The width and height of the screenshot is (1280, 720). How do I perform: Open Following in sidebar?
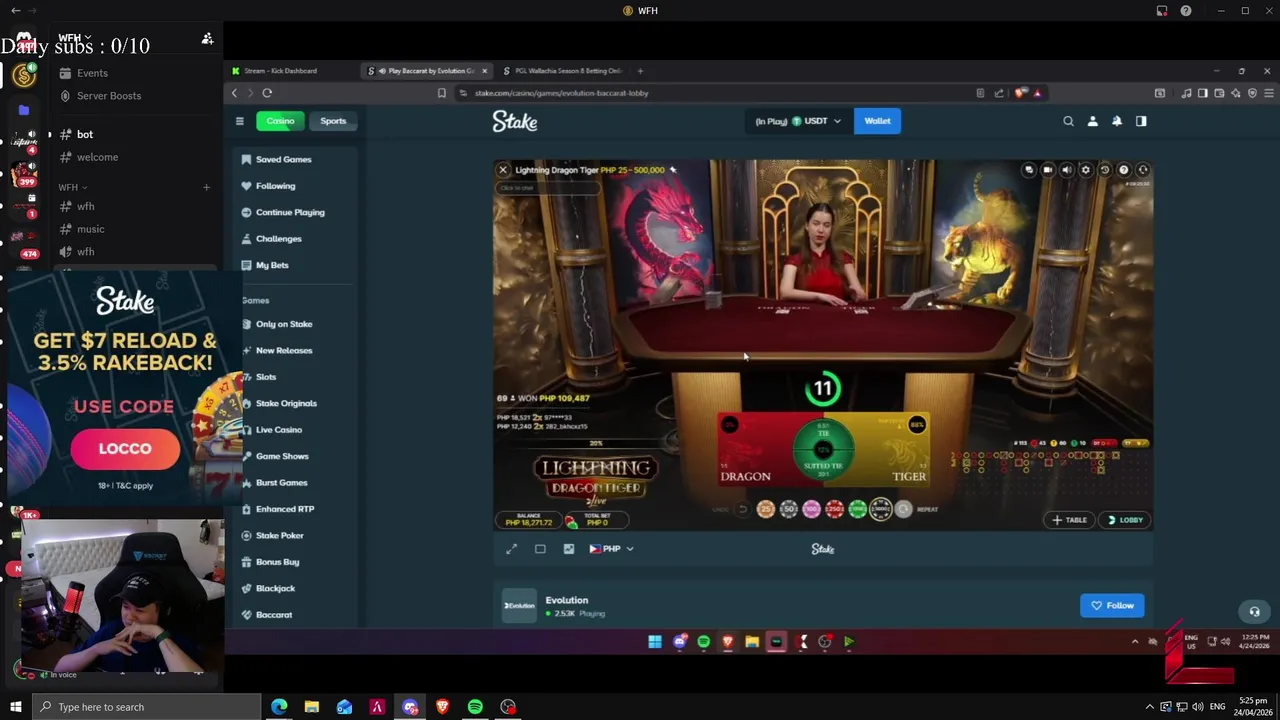[275, 186]
